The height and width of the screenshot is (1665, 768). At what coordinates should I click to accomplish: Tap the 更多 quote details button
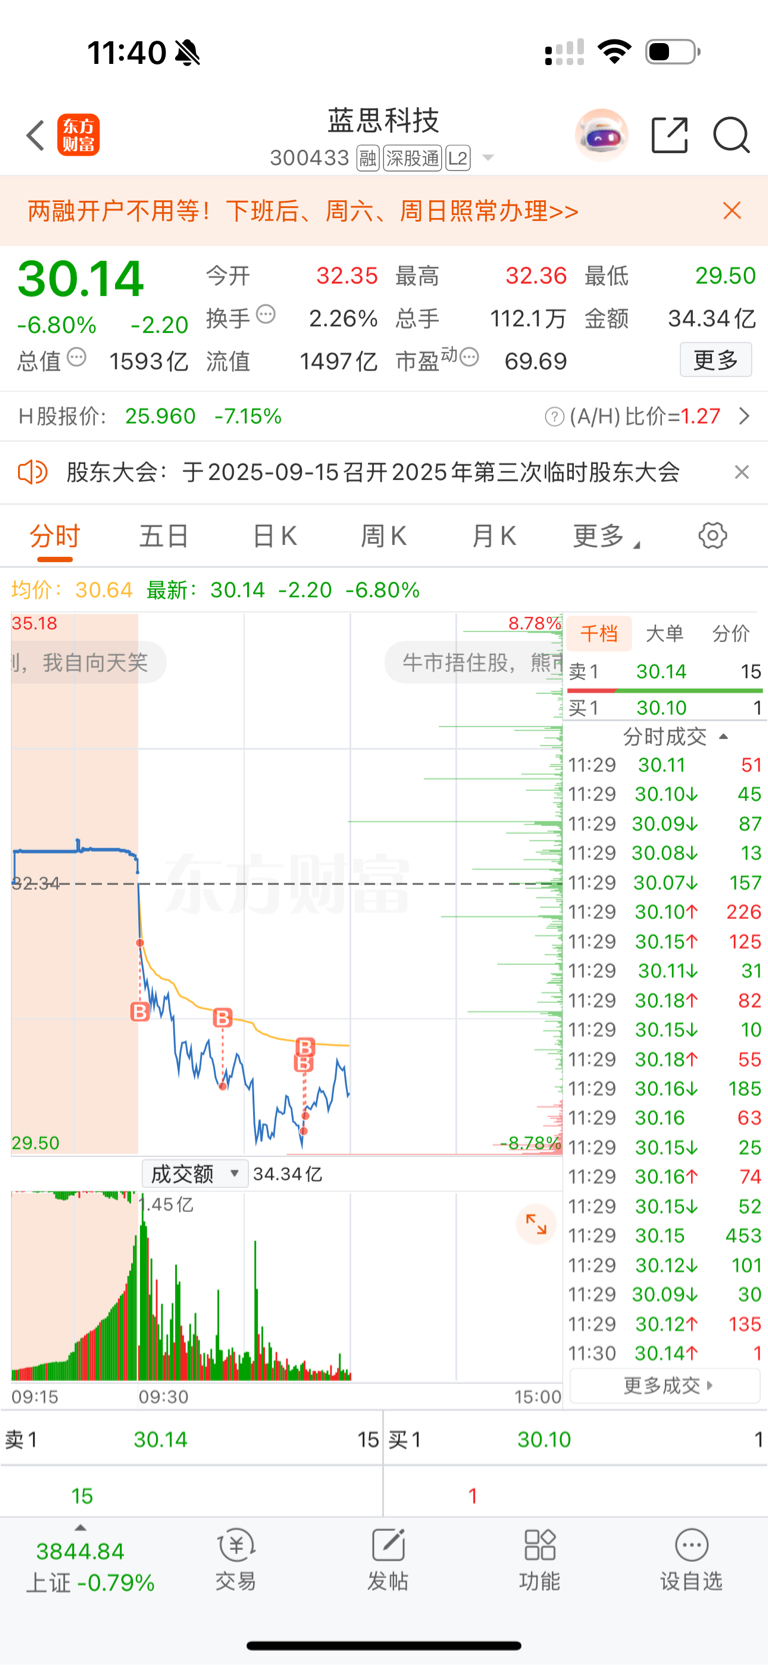tap(716, 360)
